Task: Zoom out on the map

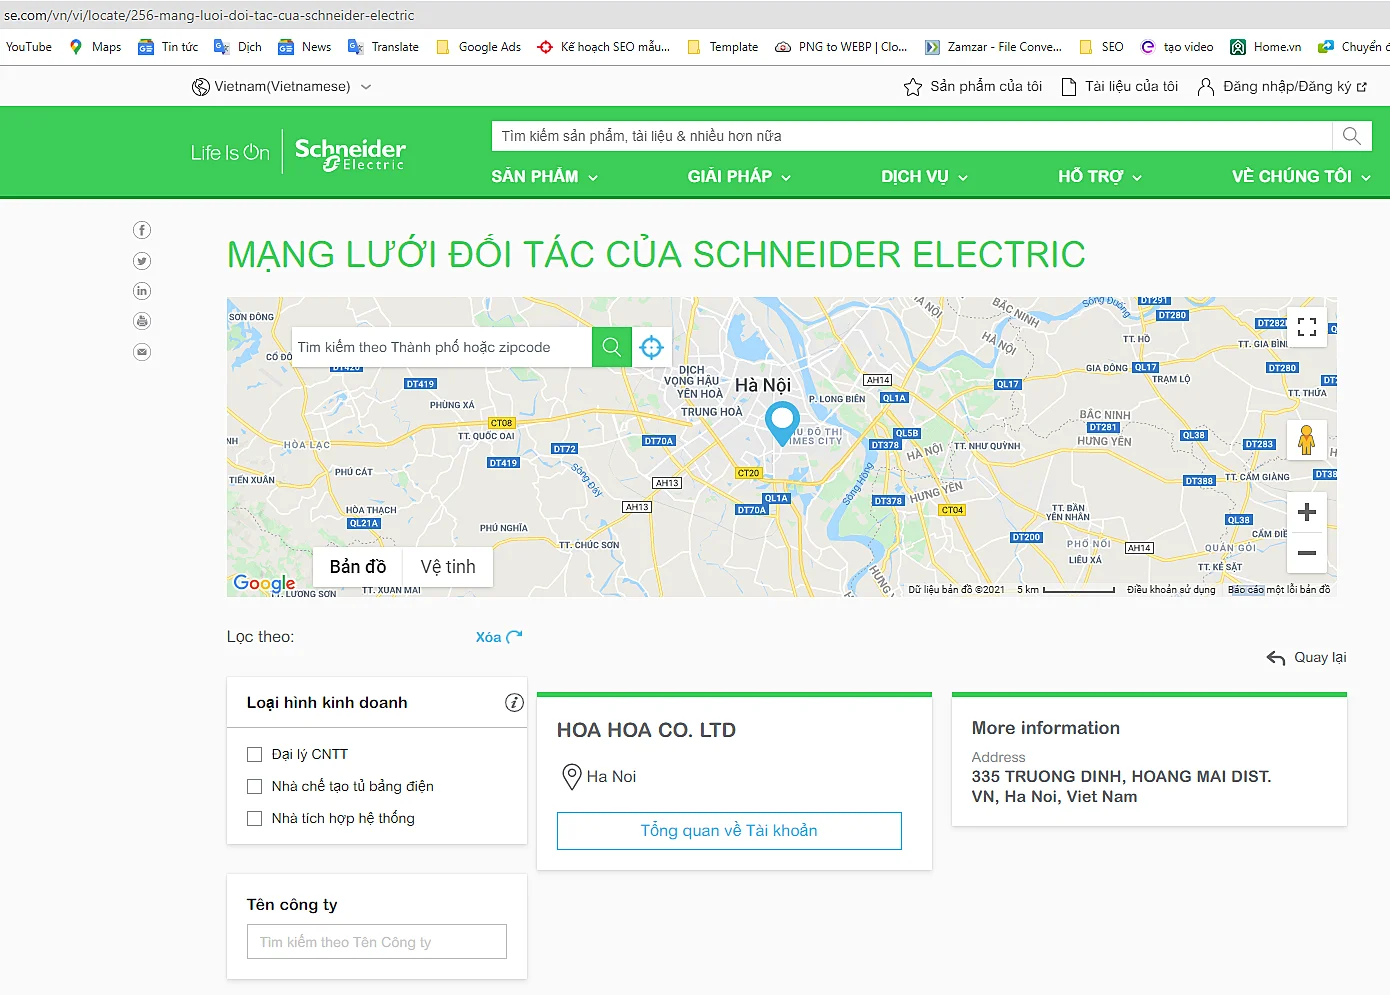Action: (x=1307, y=553)
